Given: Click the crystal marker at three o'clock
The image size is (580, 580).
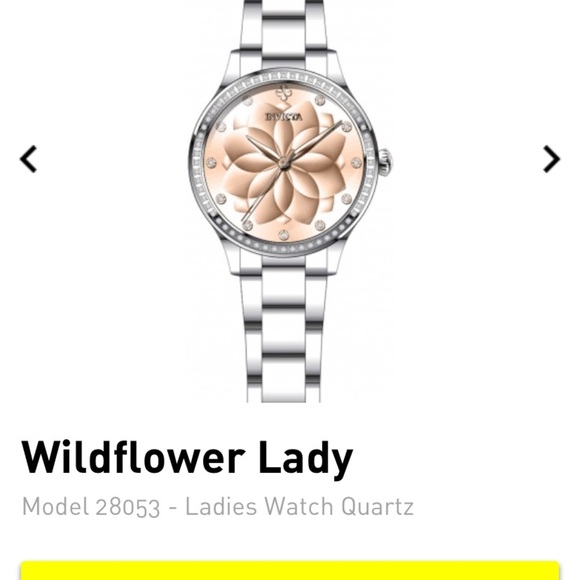Looking at the screenshot, I should (356, 162).
